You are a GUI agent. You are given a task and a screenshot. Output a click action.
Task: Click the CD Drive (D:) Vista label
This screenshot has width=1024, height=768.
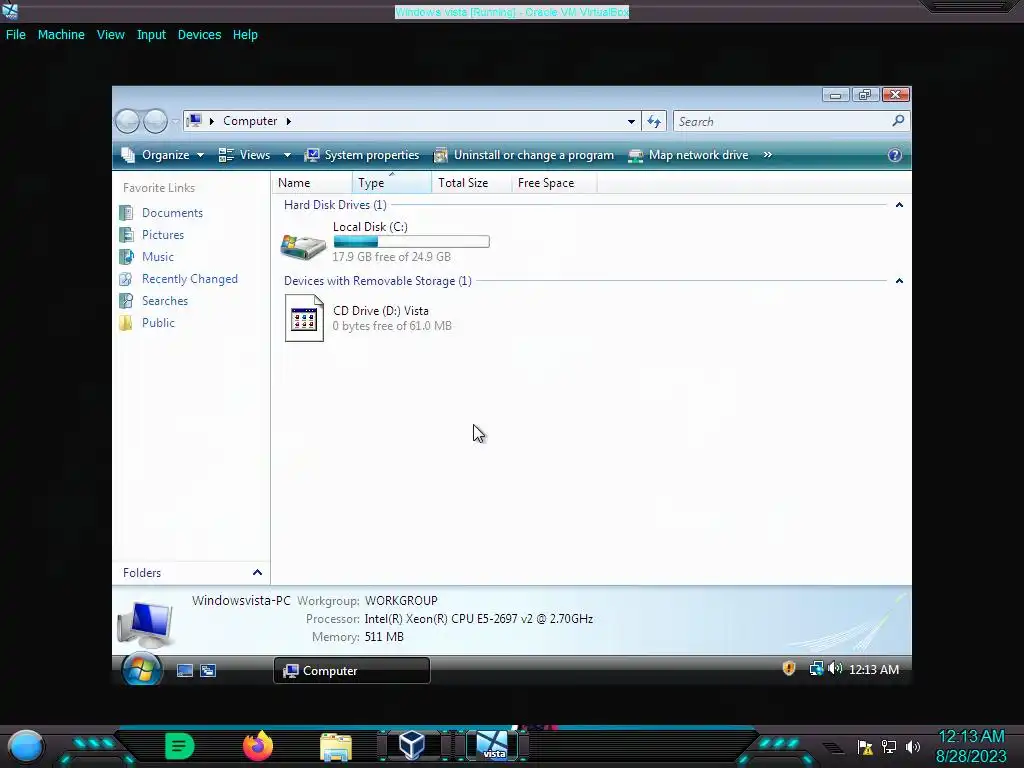click(x=381, y=311)
